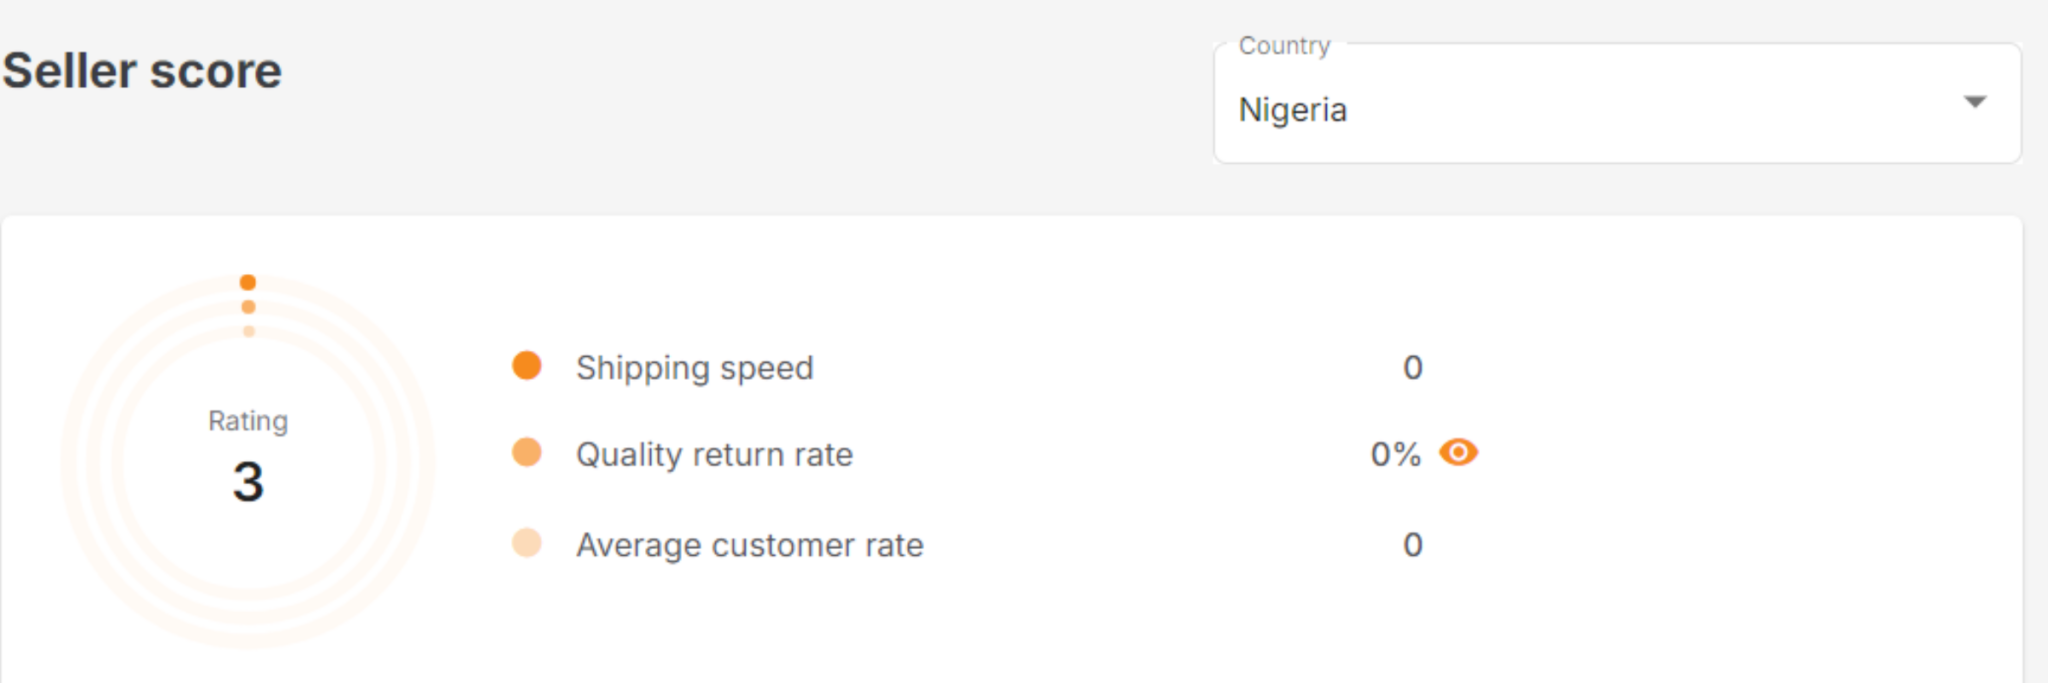Select the Seller score heading
The image size is (2048, 683).
pyautogui.click(x=141, y=70)
